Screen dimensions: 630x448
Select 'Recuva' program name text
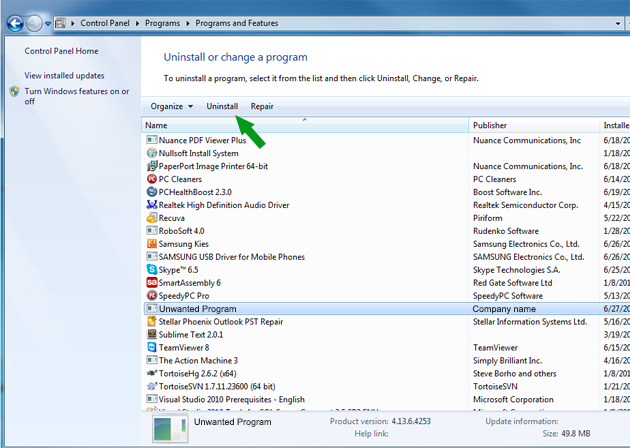pos(172,218)
